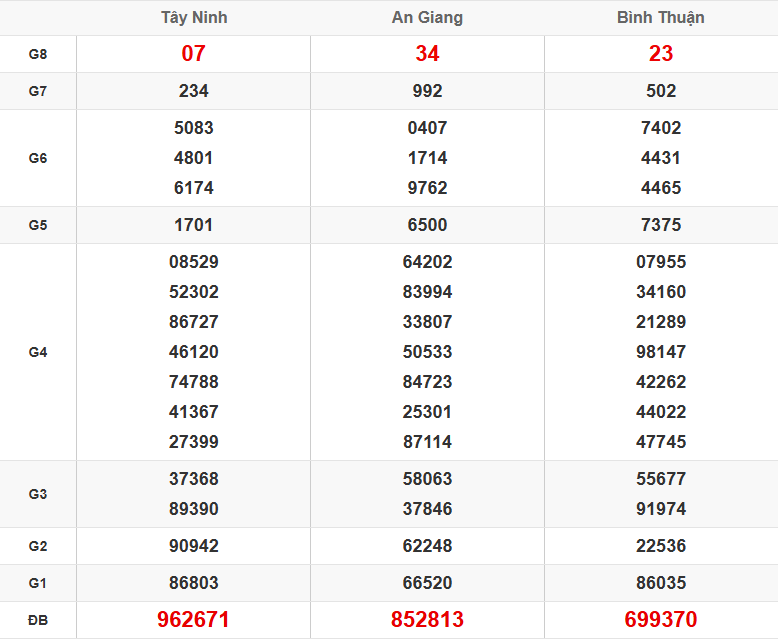
Task: Click Tây Ninh G8 red number 07
Action: point(193,54)
